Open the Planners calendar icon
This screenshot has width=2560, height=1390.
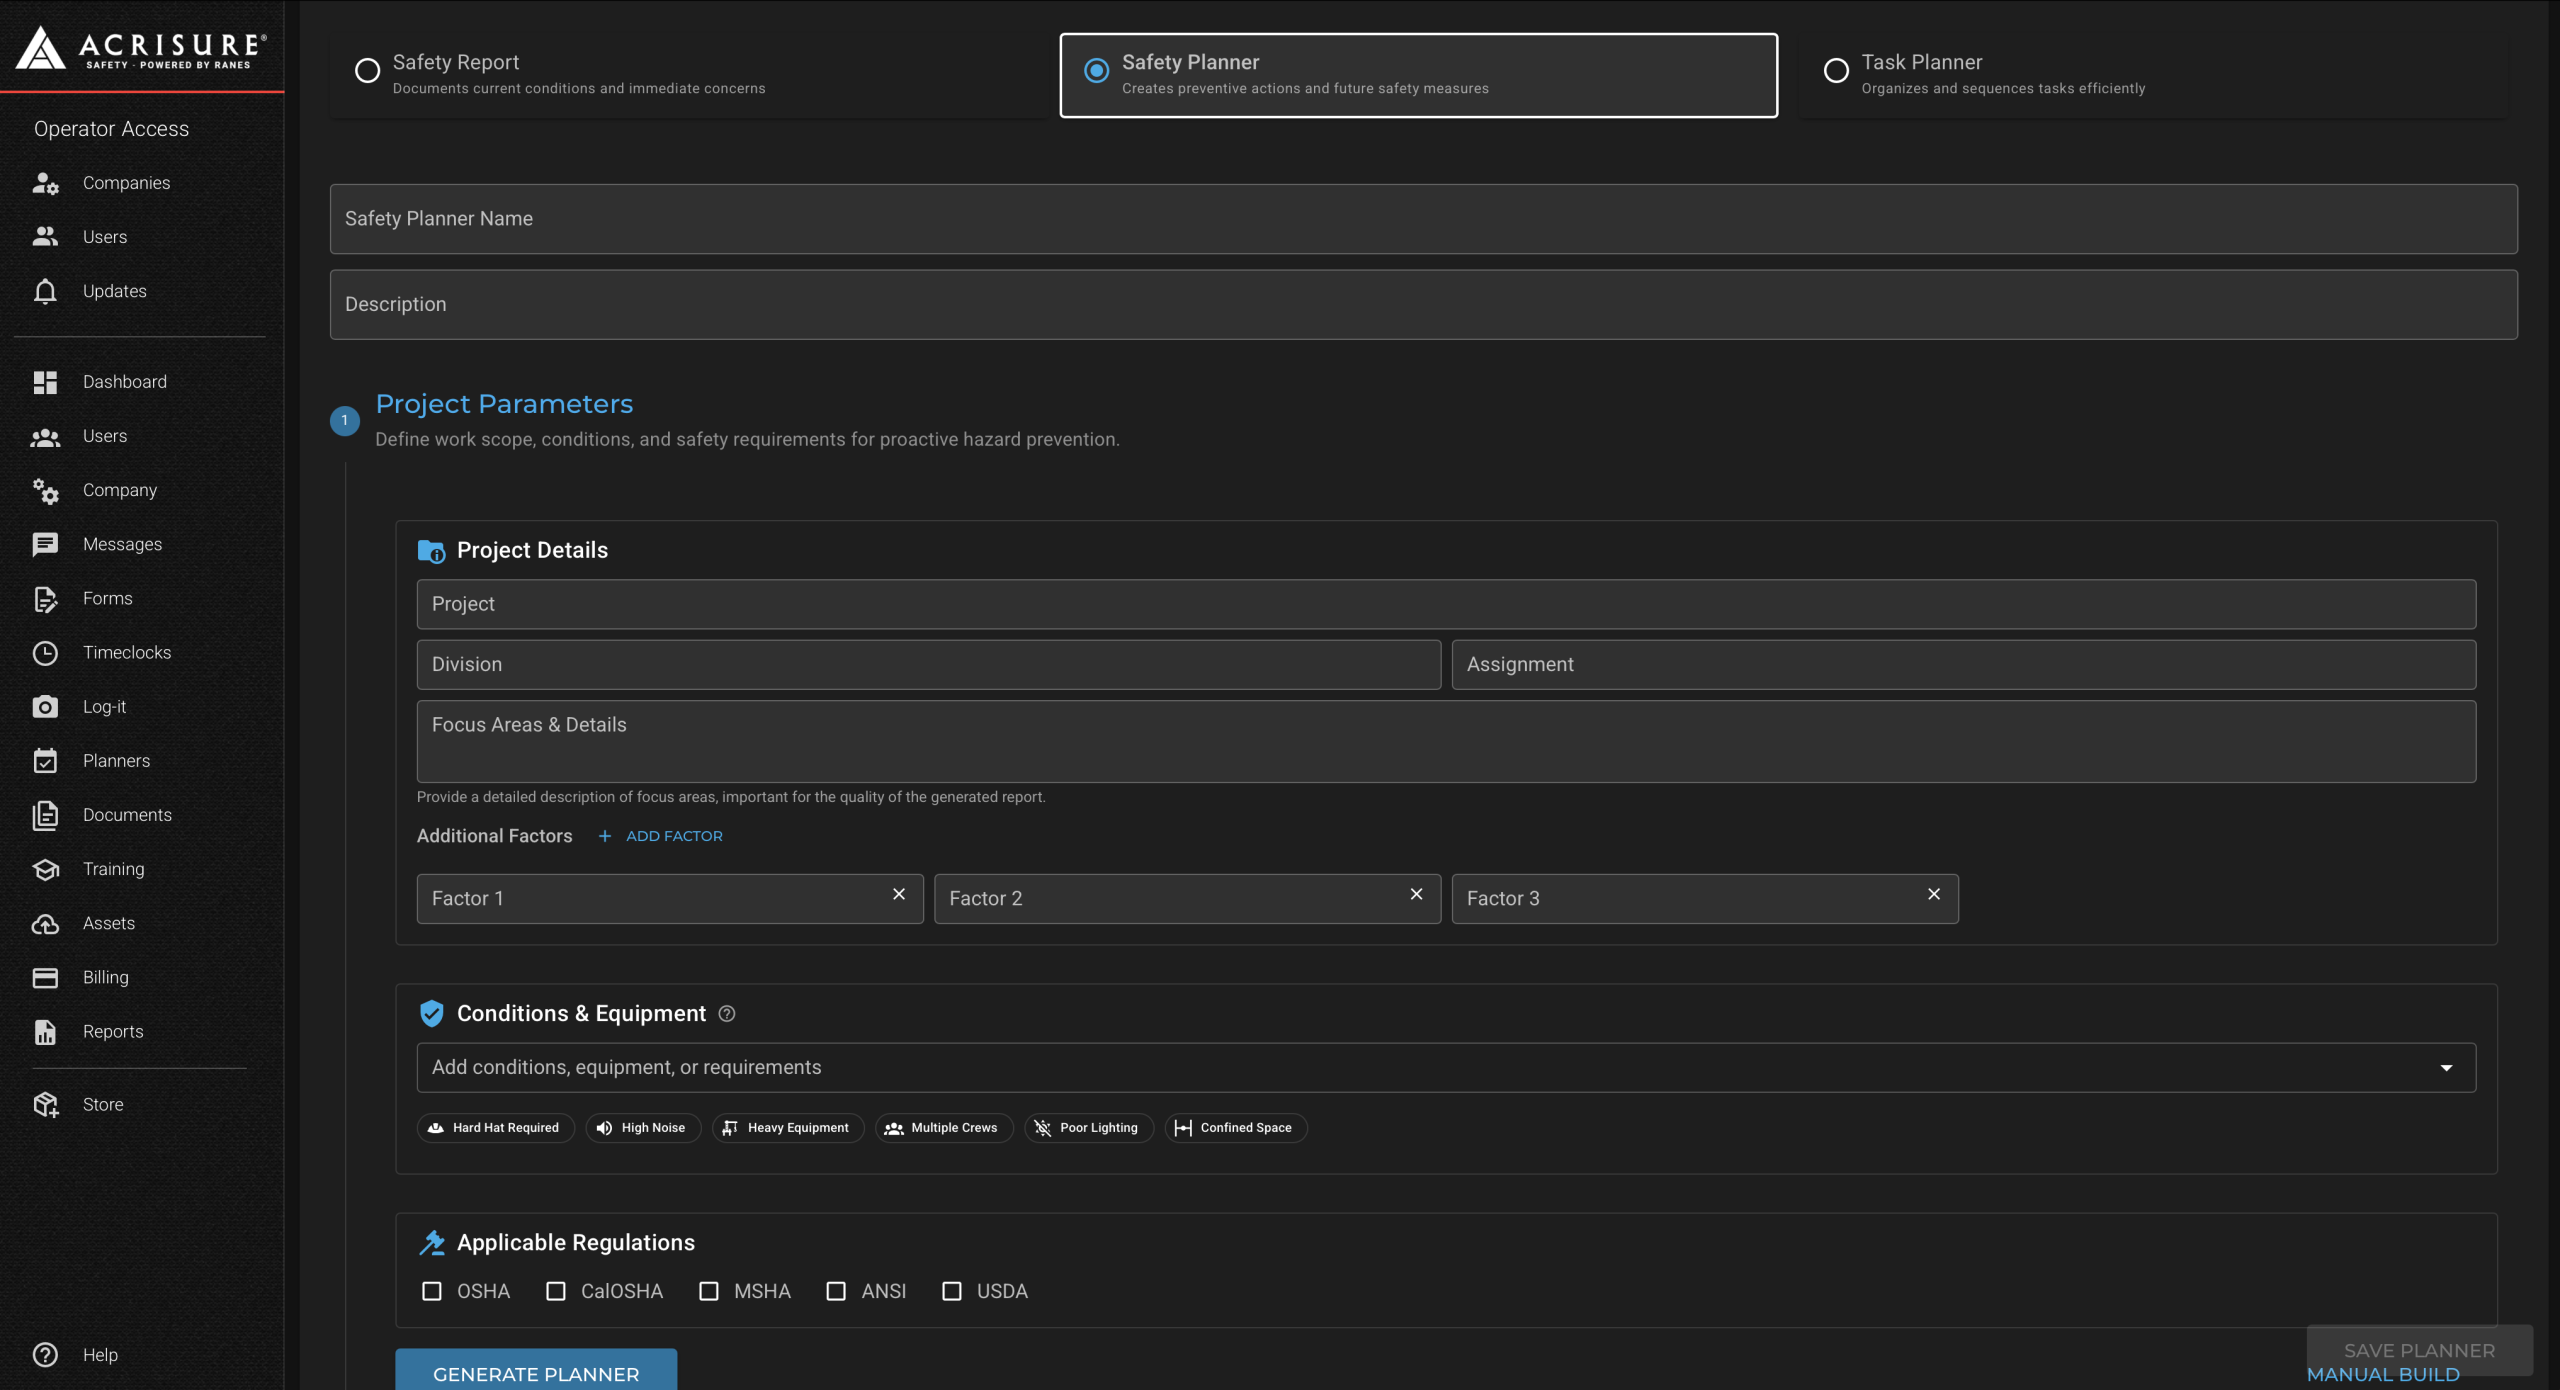45,761
